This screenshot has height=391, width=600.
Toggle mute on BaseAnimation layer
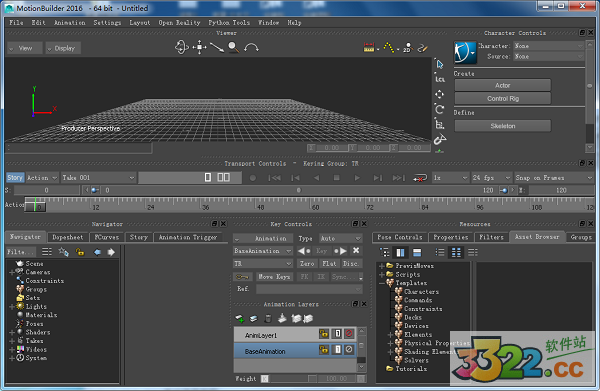tap(349, 349)
